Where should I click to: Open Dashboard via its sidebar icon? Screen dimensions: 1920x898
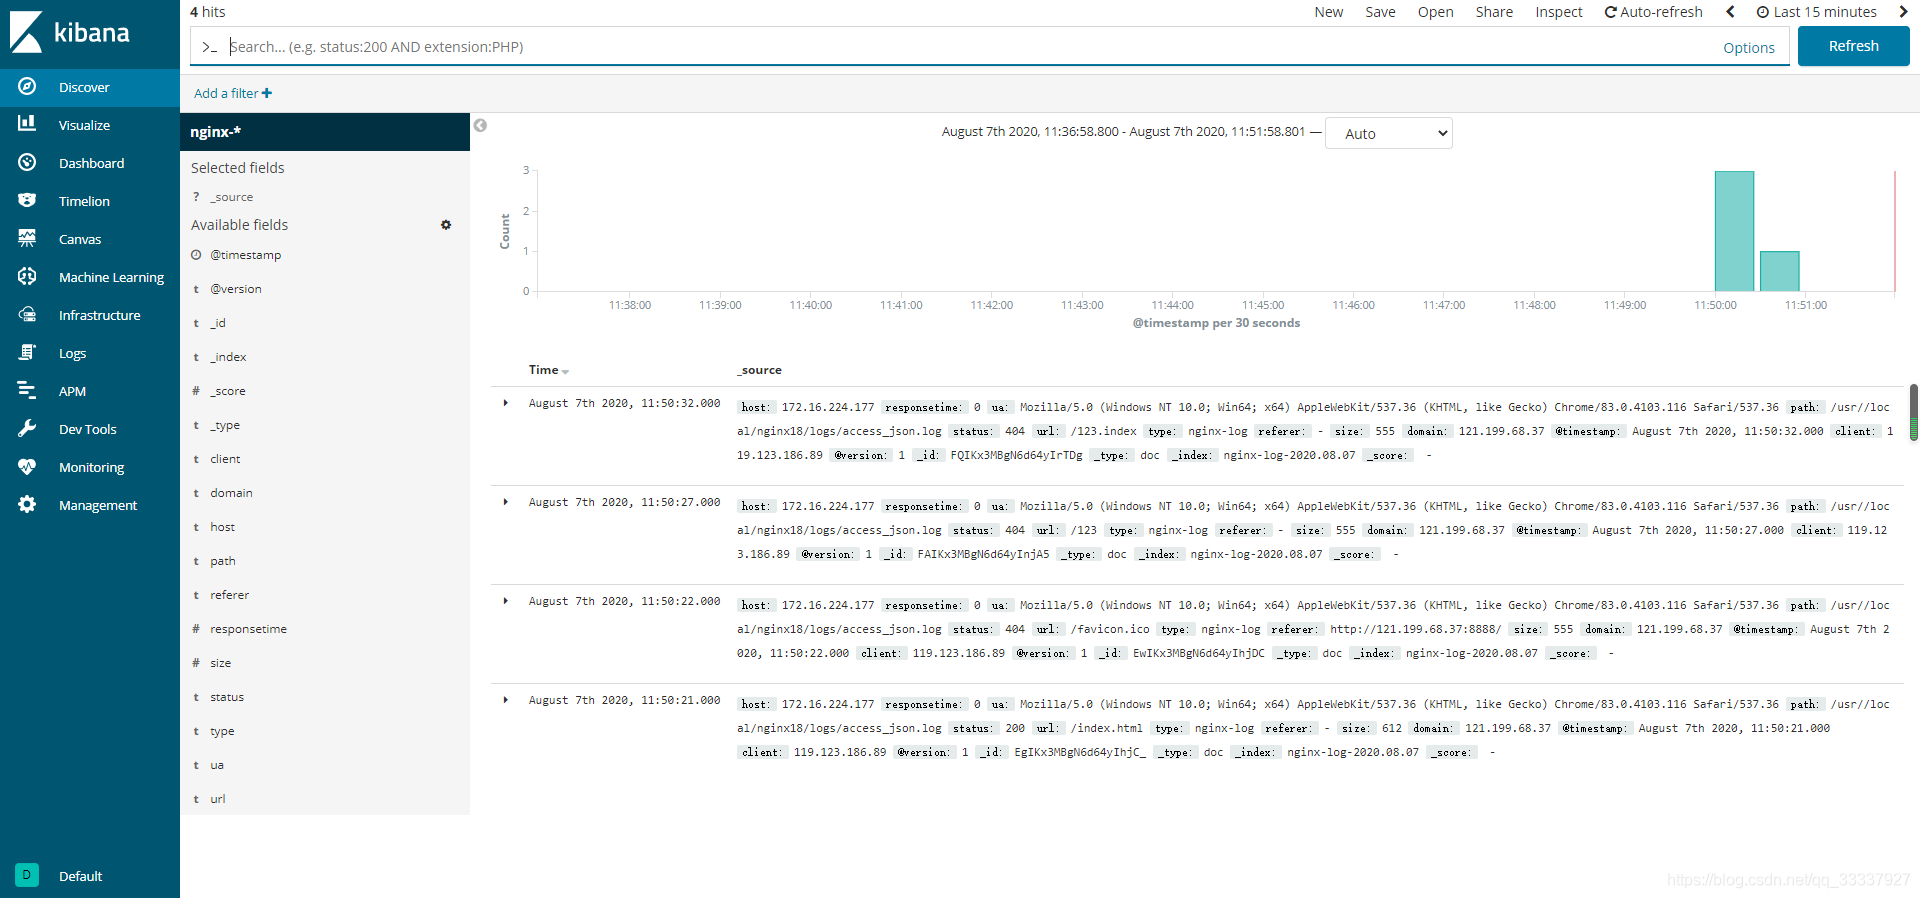pos(27,162)
